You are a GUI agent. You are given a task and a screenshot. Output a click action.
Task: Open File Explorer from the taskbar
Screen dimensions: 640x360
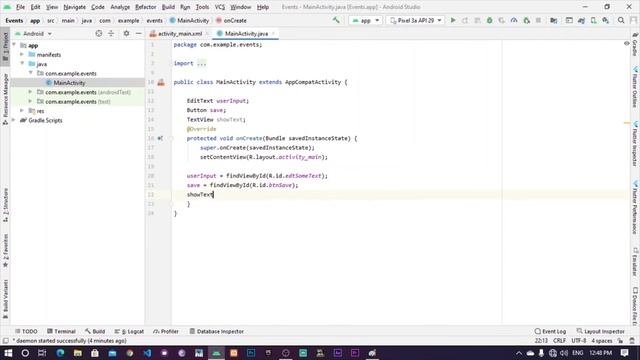point(78,353)
